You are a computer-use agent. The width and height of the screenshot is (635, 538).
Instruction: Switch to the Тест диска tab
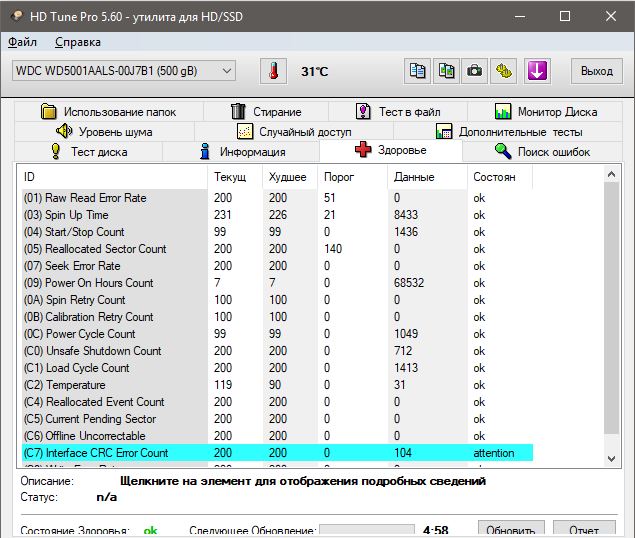pos(88,152)
